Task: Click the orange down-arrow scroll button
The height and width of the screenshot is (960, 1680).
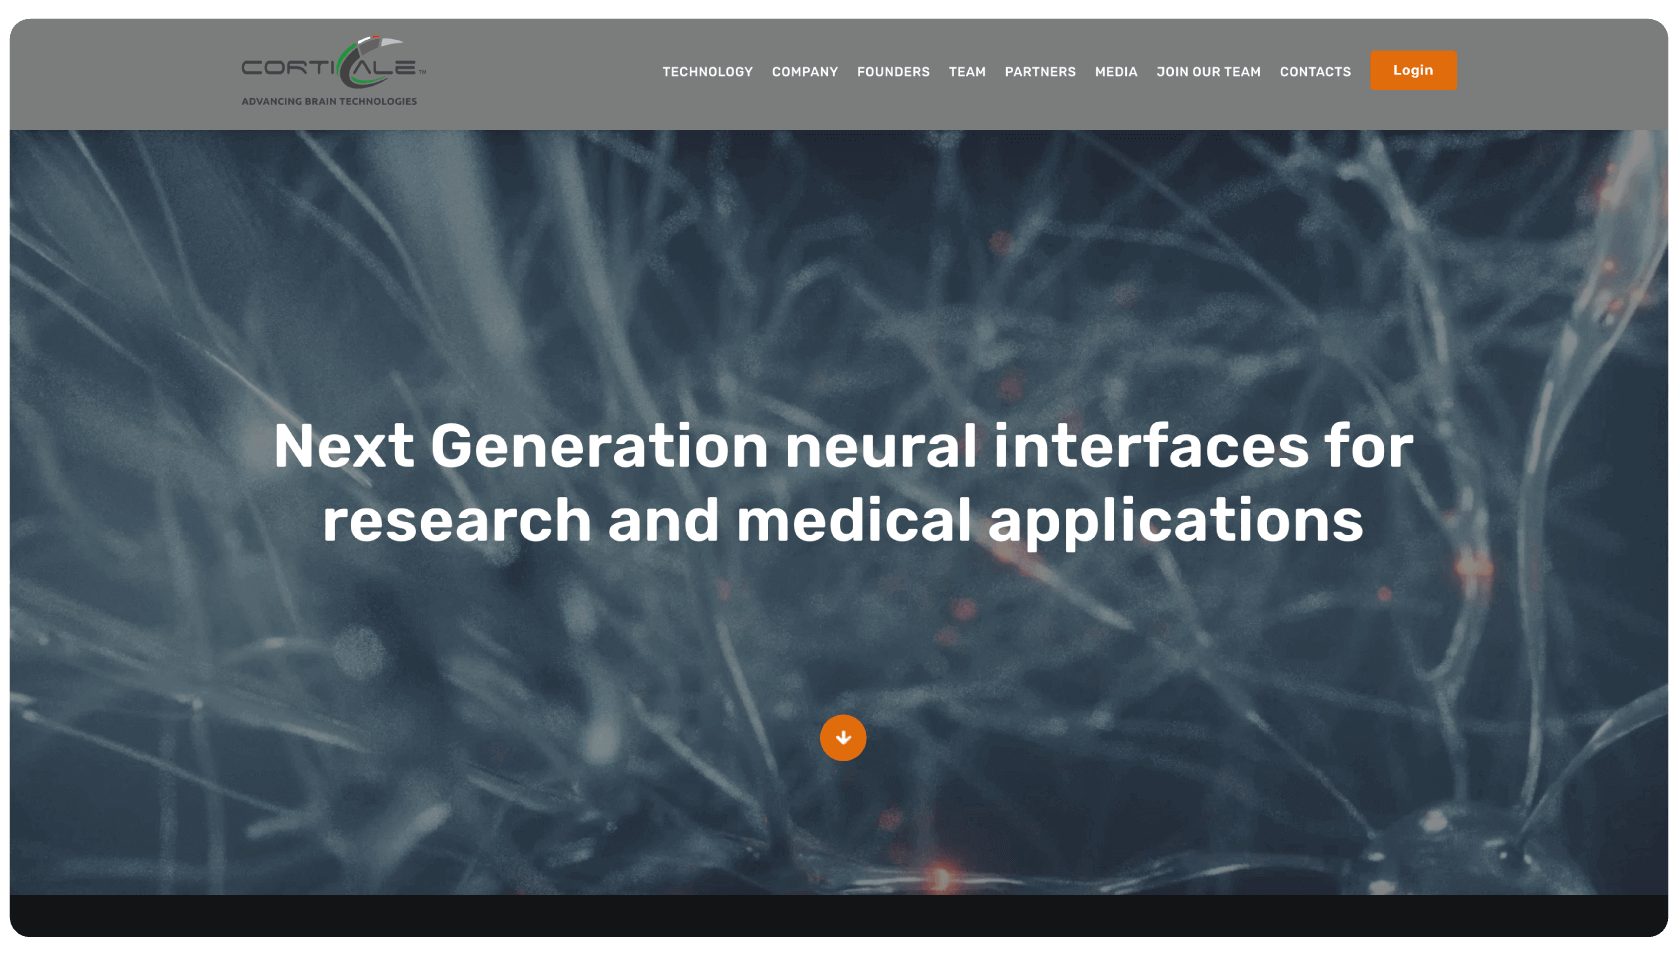Action: (843, 738)
